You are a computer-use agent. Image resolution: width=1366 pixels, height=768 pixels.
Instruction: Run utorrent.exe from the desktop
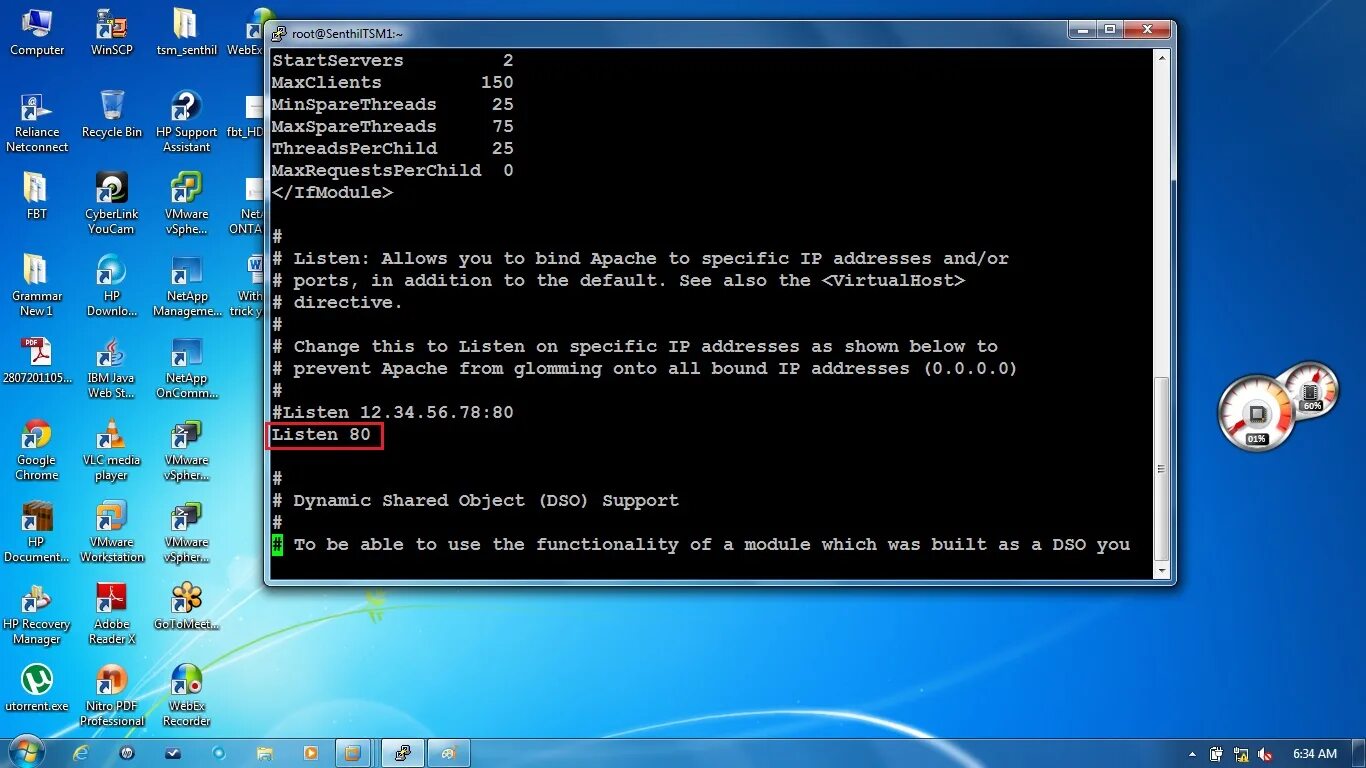pos(37,688)
